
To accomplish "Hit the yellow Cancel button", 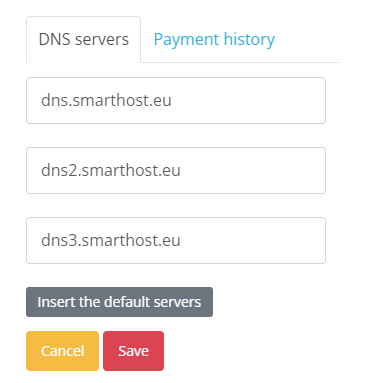I will coord(63,351).
